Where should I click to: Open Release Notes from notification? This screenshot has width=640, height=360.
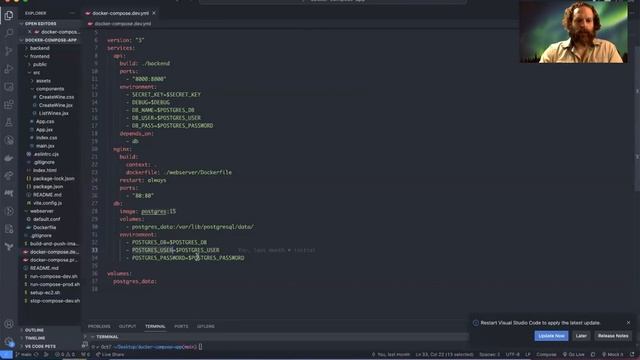click(x=613, y=336)
